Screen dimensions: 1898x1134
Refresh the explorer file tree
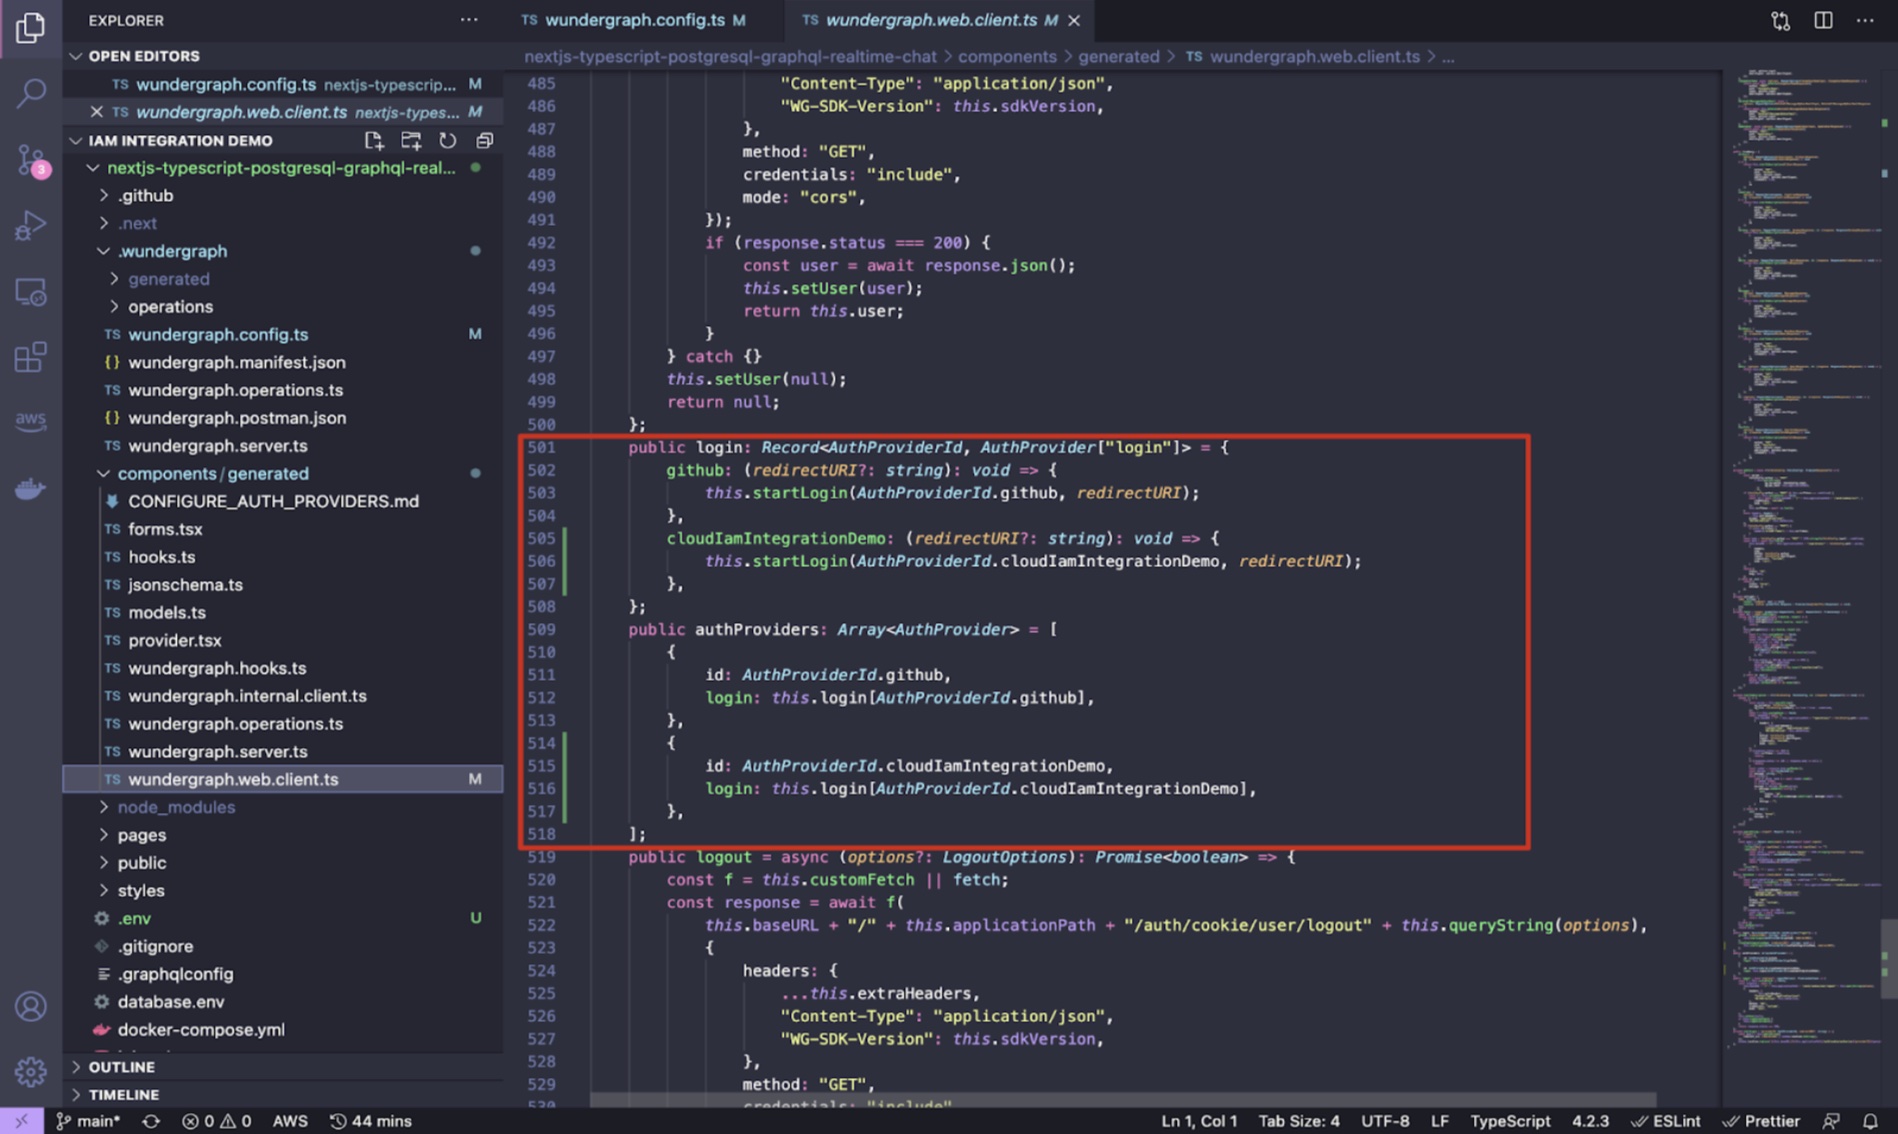447,141
